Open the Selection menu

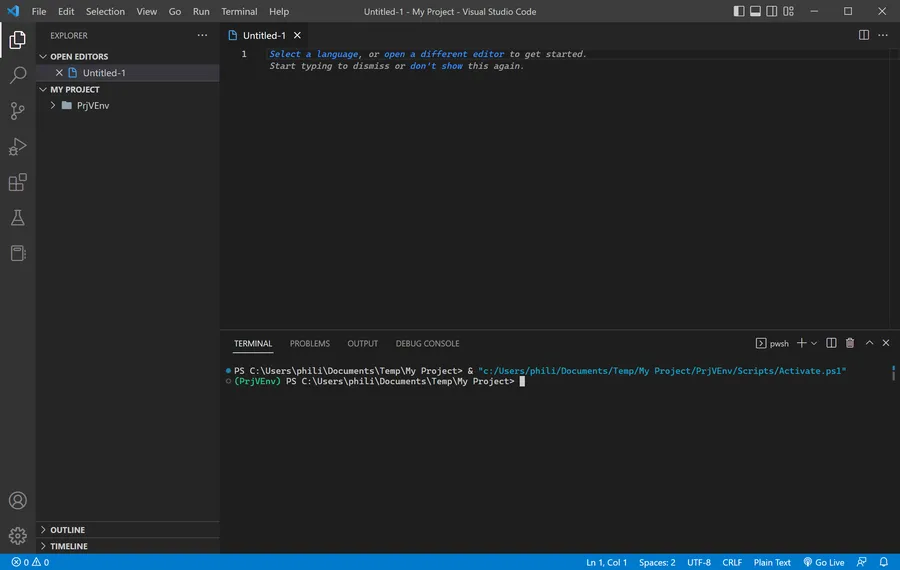click(105, 11)
